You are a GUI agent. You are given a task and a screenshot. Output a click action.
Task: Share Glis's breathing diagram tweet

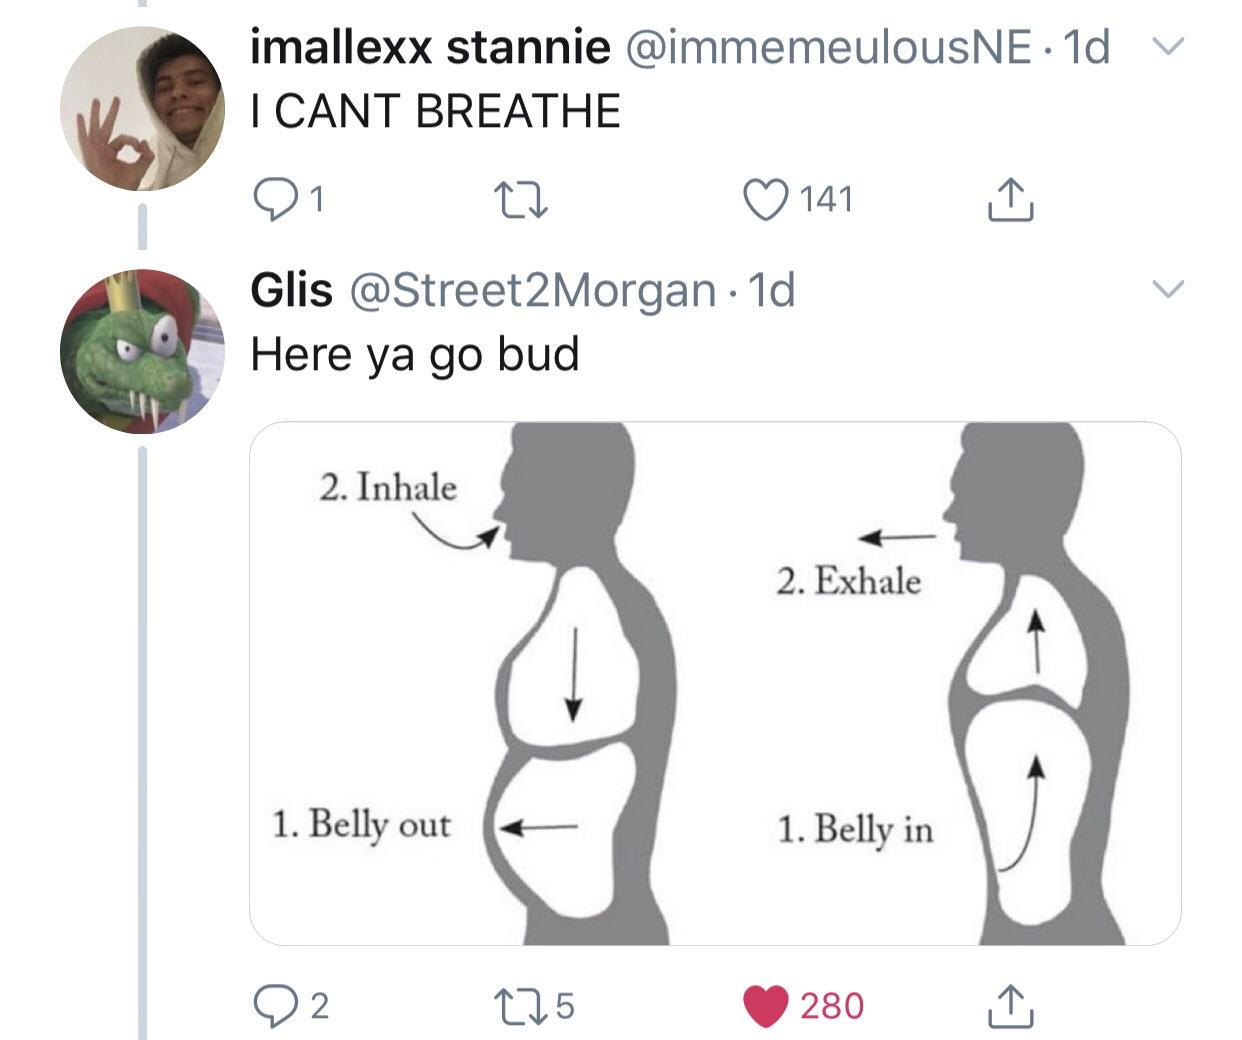click(x=1010, y=1005)
